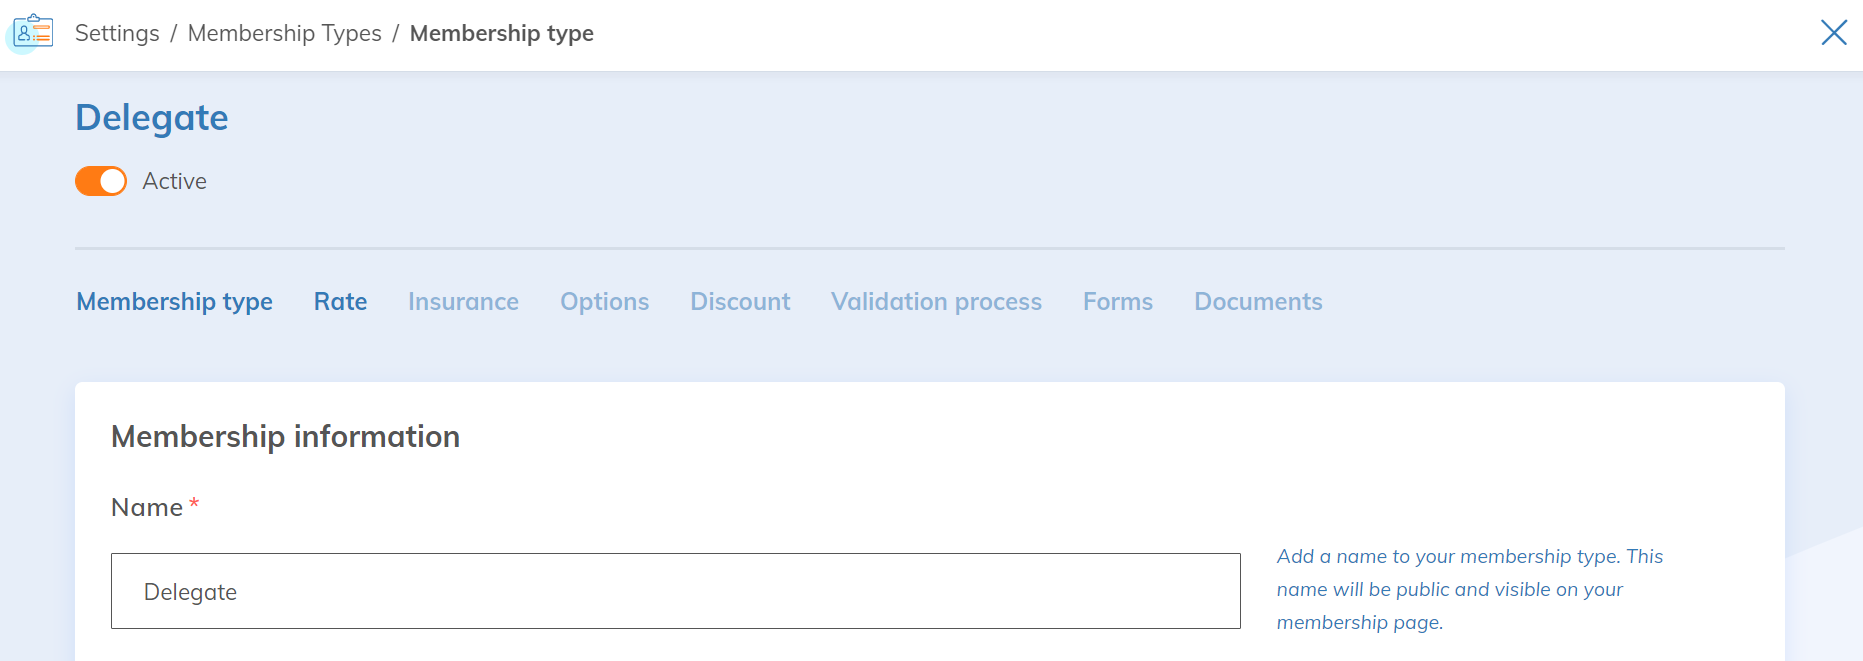Go to Settings via the breadcrumb
1863x661 pixels.
pos(117,33)
